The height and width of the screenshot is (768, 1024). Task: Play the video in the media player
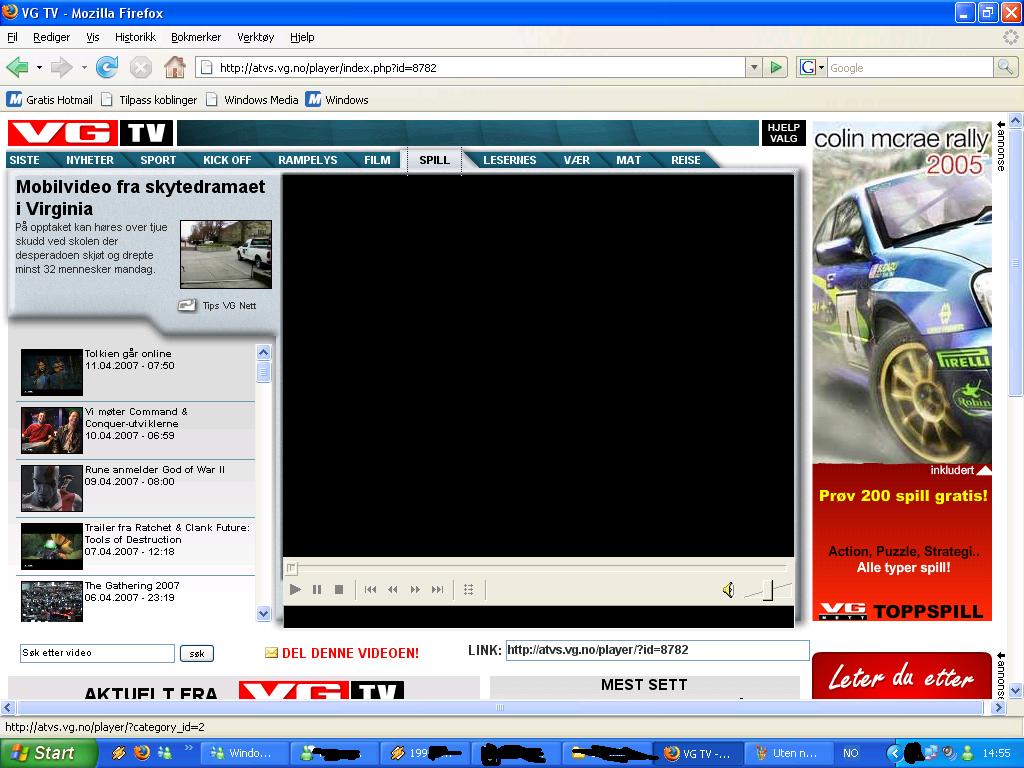coord(295,590)
